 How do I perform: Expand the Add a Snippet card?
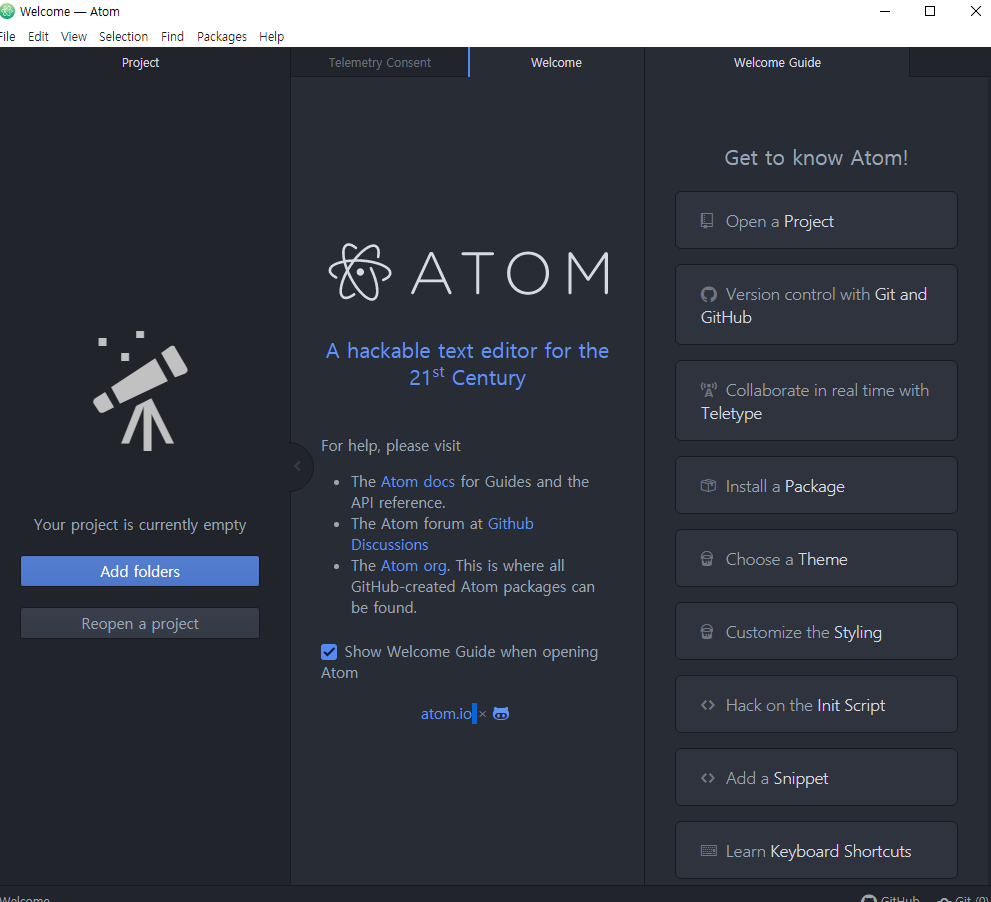pos(816,777)
